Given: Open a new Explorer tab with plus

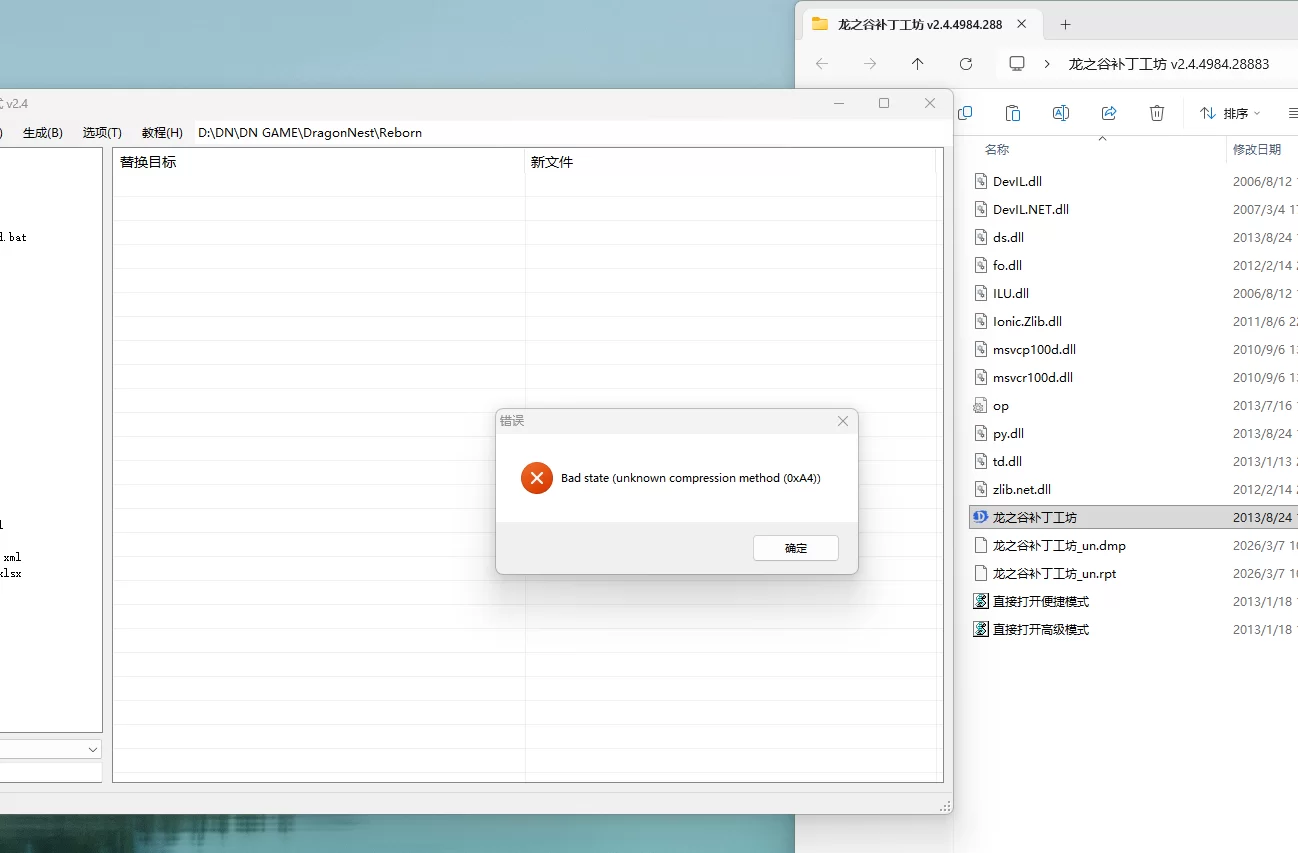Looking at the screenshot, I should [x=1065, y=24].
